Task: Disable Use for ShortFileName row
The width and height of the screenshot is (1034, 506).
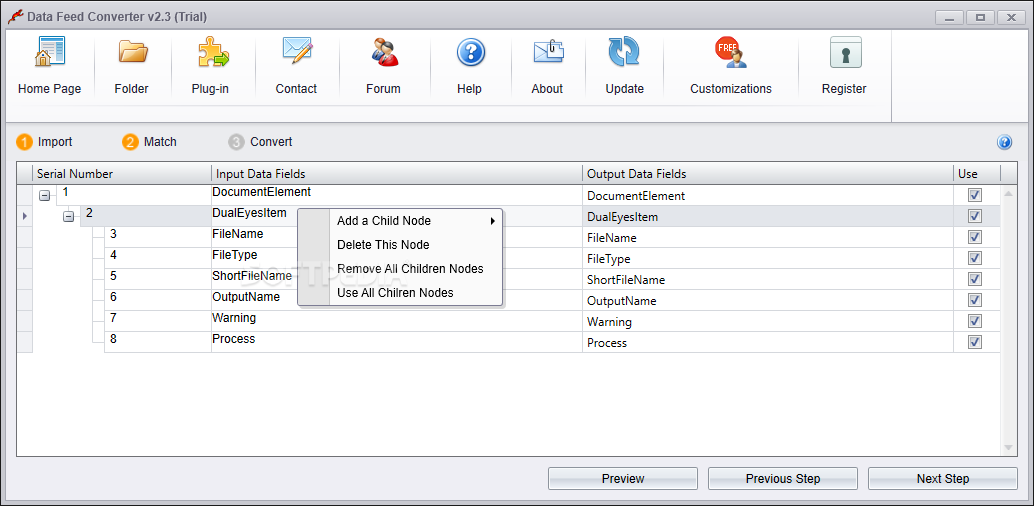Action: tap(975, 279)
